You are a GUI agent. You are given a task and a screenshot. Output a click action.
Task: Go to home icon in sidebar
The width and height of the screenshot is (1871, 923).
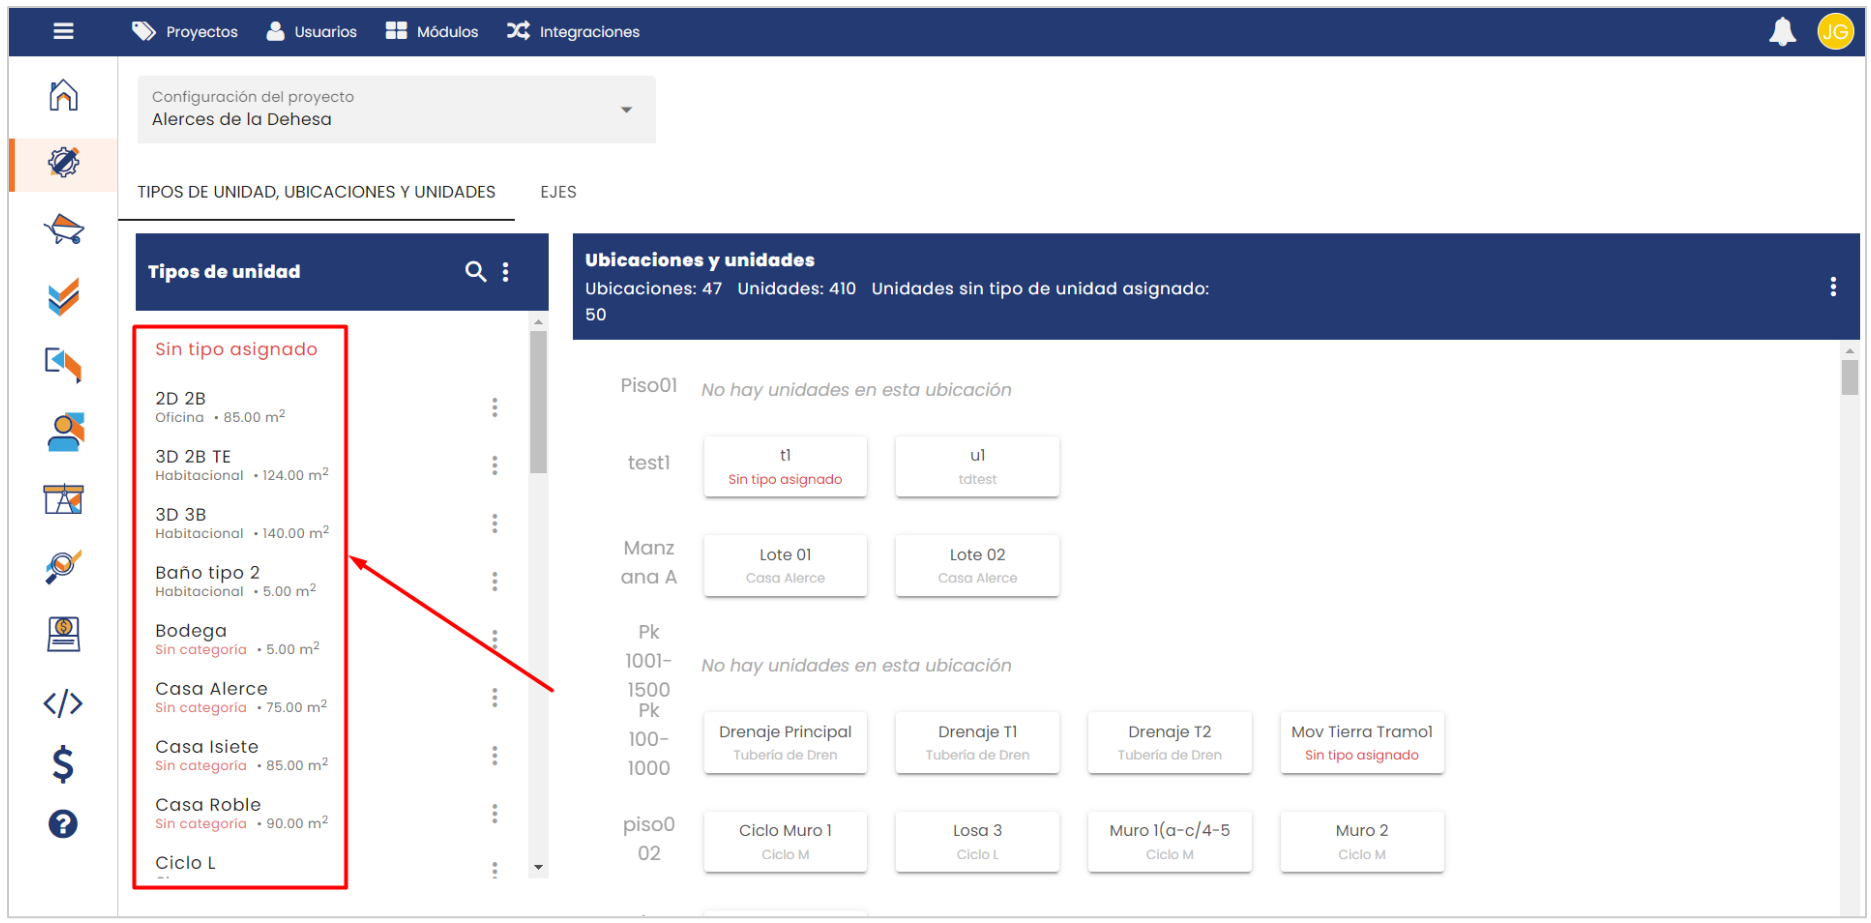click(63, 95)
